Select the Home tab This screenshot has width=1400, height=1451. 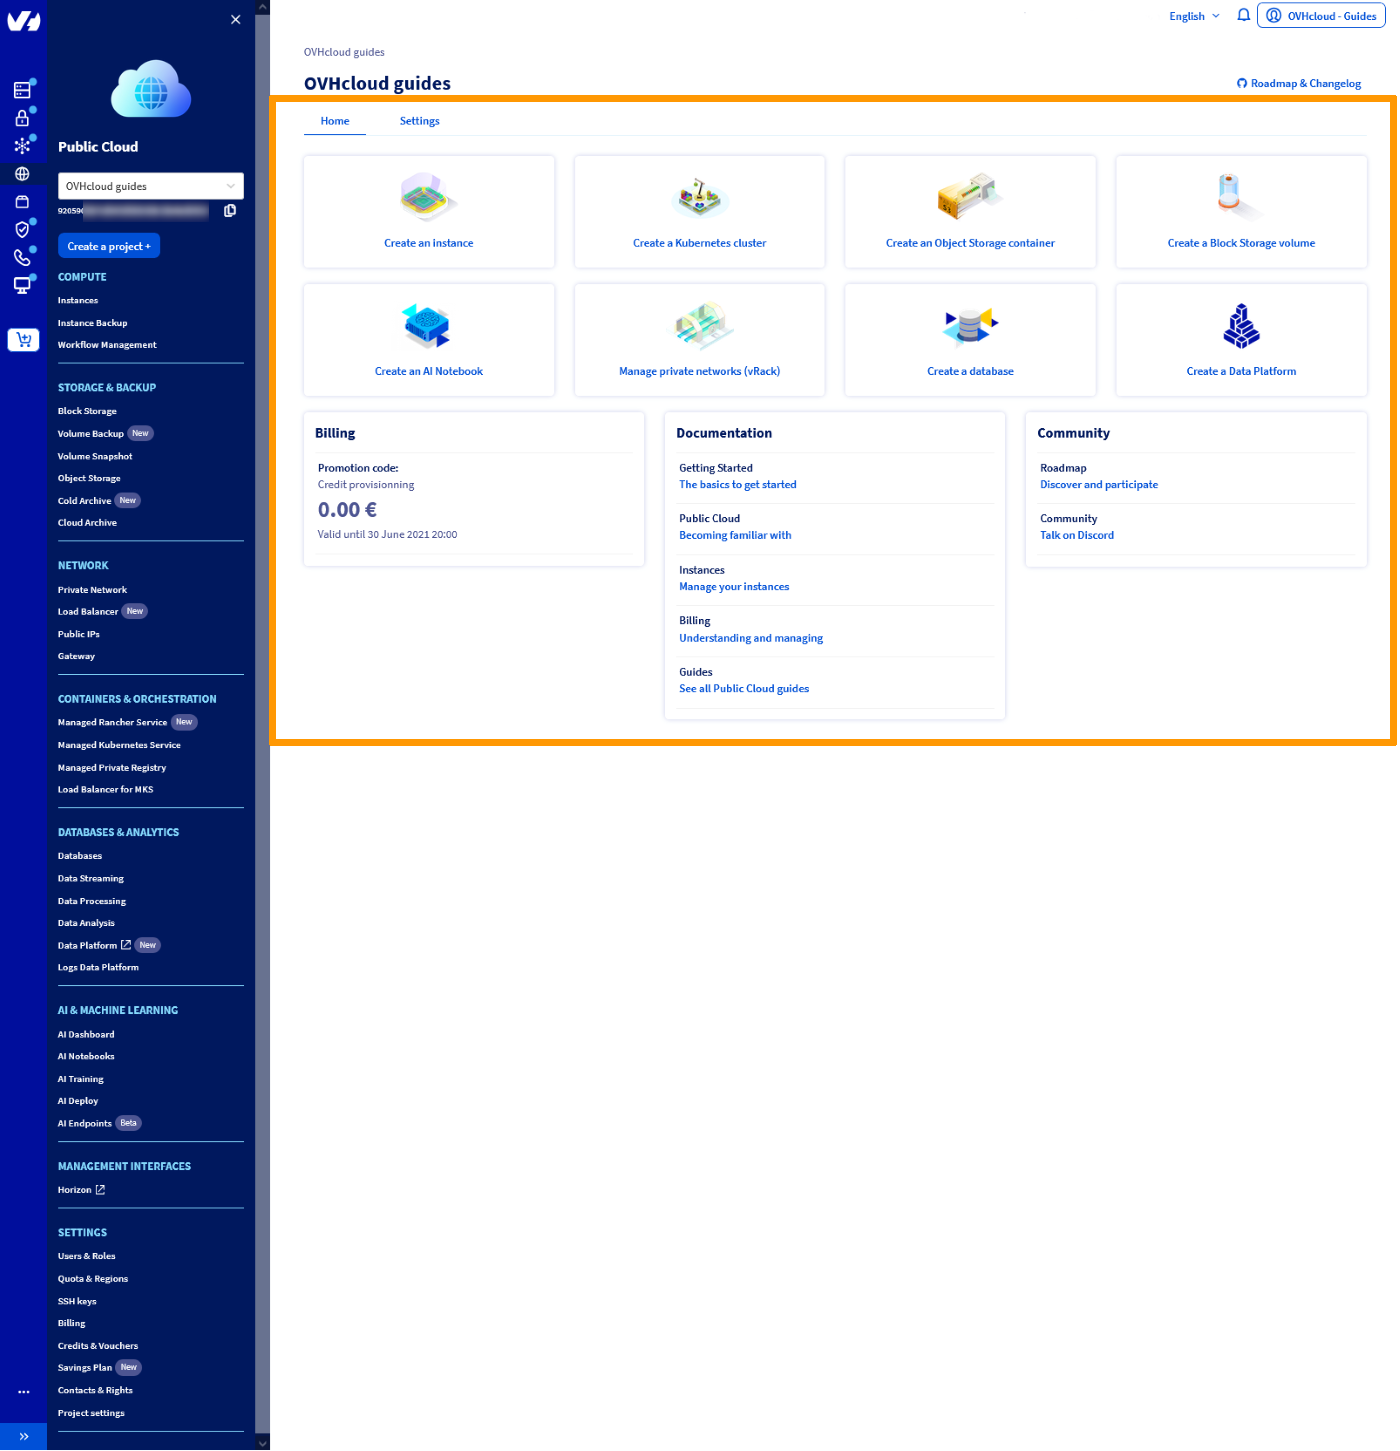pos(335,120)
